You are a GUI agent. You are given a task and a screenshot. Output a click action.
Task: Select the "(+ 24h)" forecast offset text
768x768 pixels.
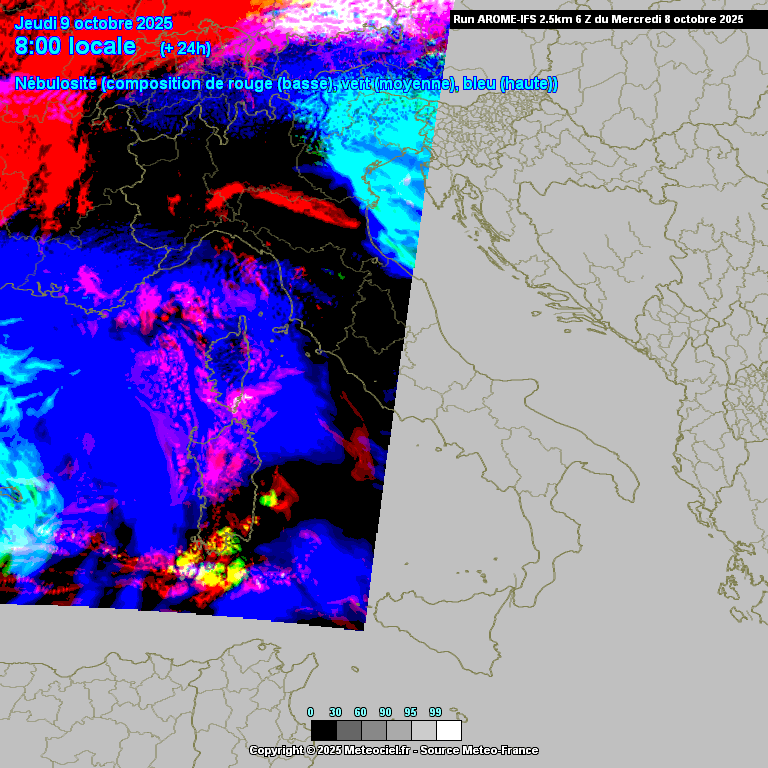(x=185, y=48)
